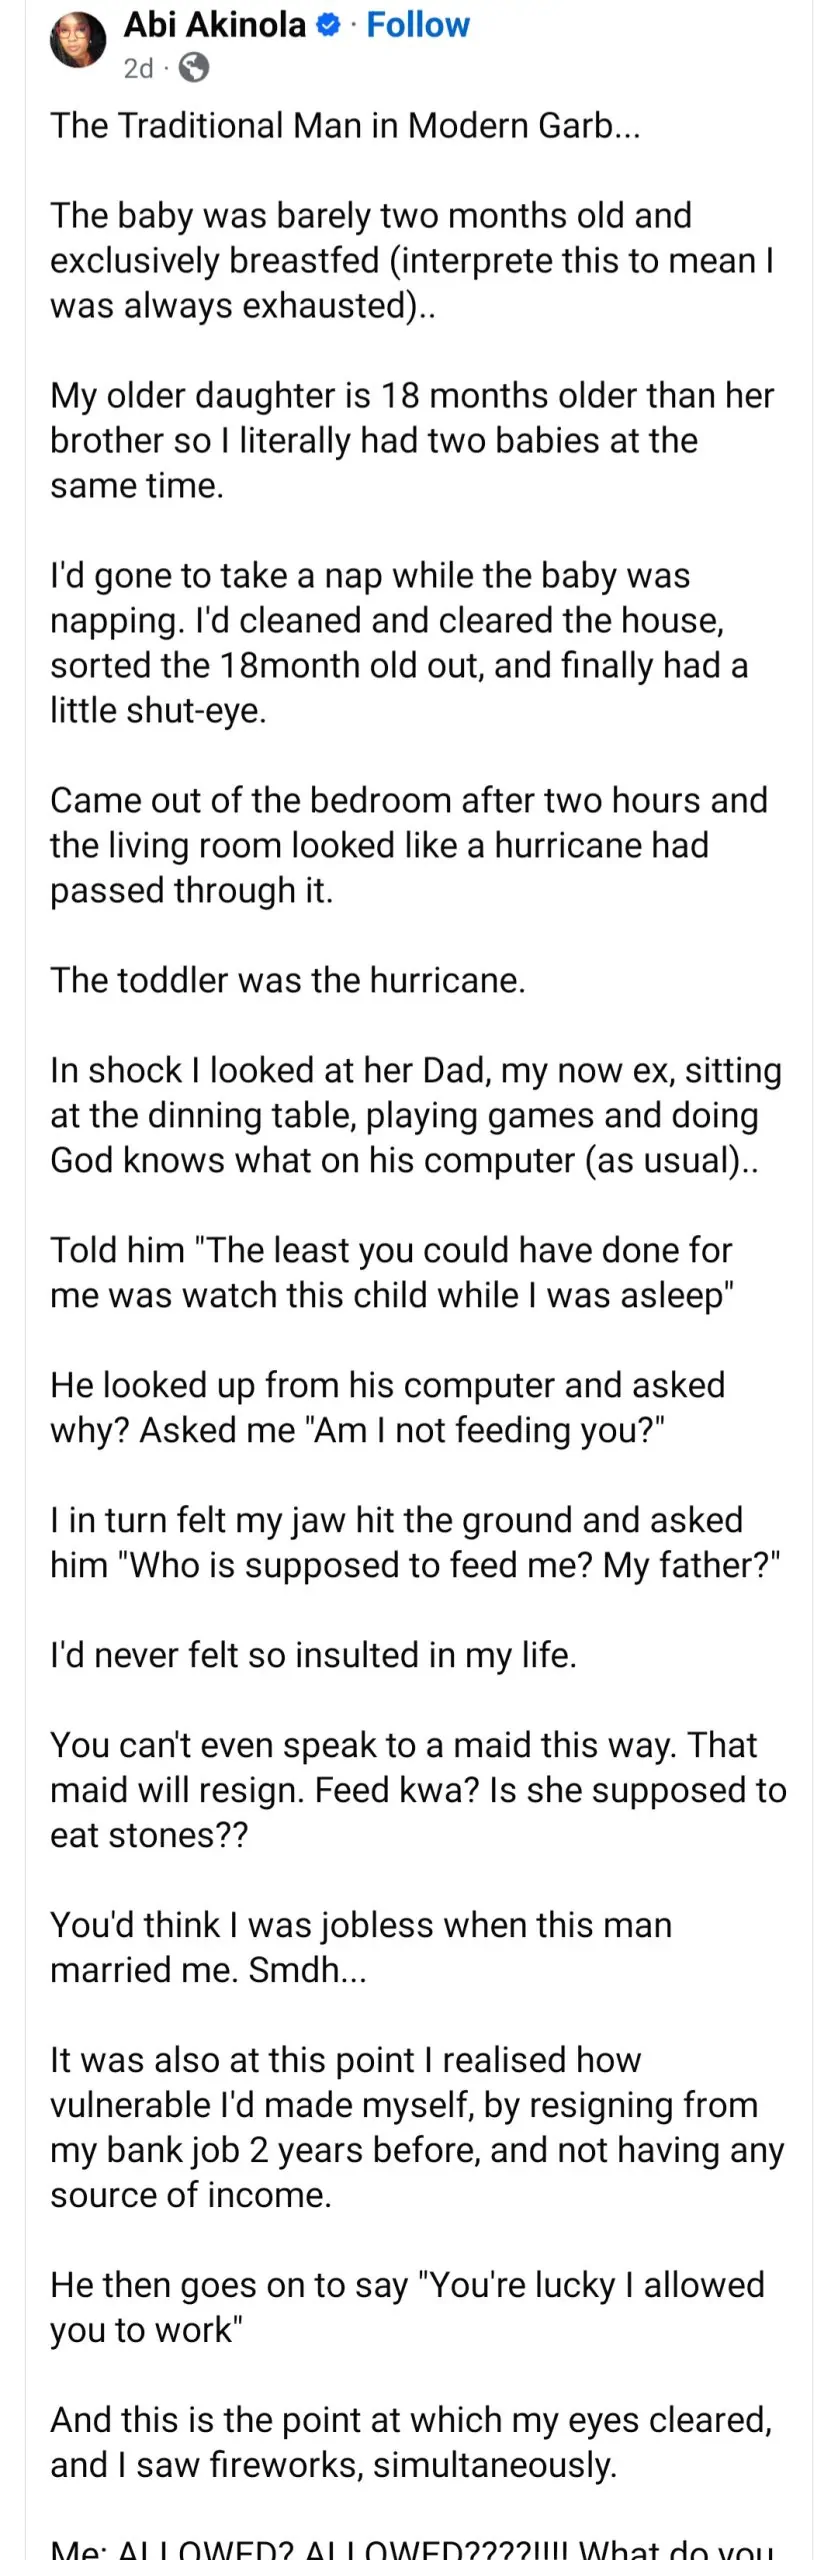Tap the paragraph about the living room hurricane
The width and height of the screenshot is (838, 2560).
(x=408, y=845)
